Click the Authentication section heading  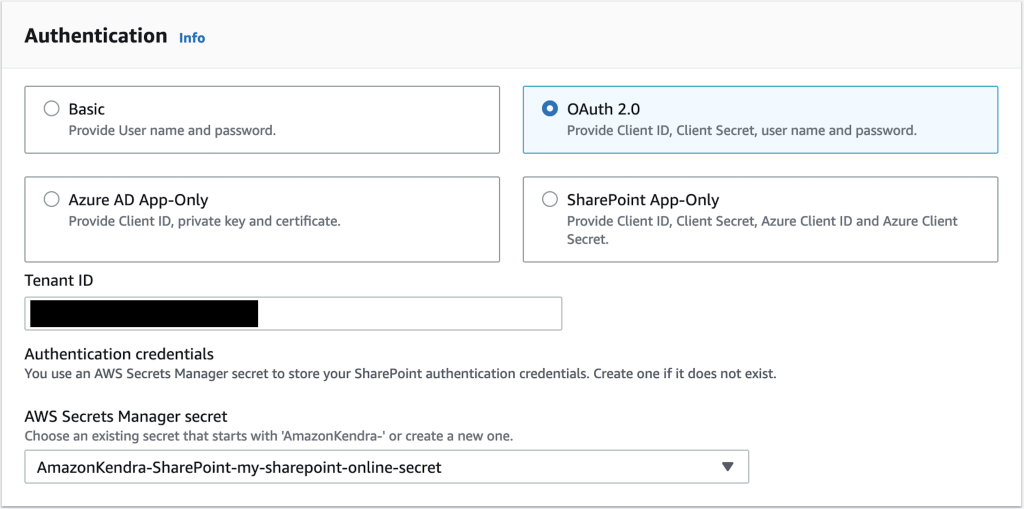coord(96,36)
